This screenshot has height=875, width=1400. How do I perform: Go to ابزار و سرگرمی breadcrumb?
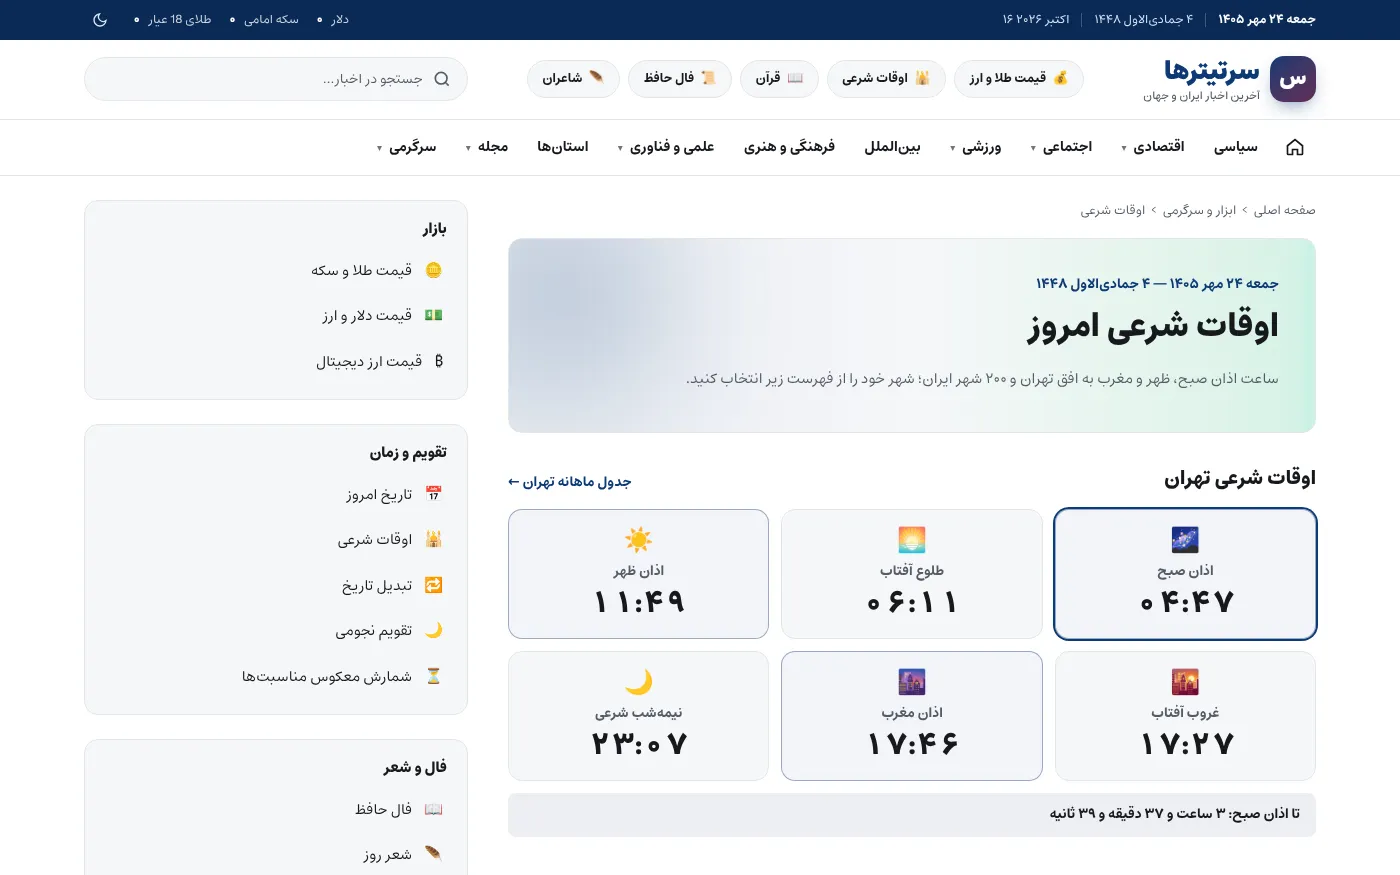pyautogui.click(x=1199, y=210)
